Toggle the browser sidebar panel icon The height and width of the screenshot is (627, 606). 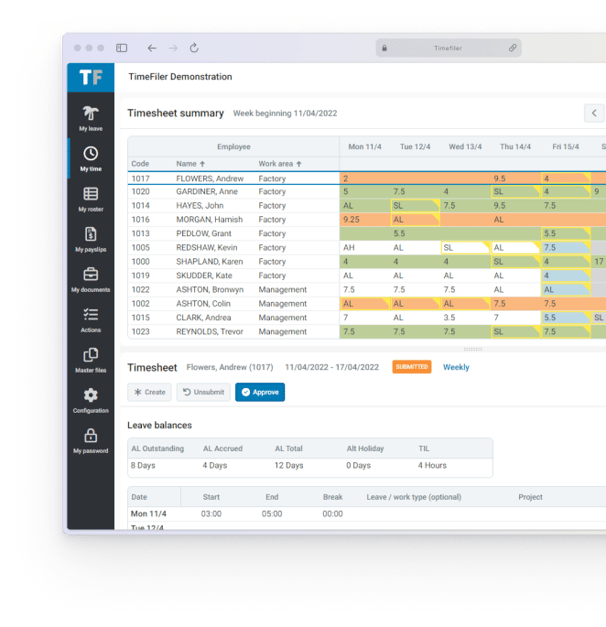pos(122,48)
